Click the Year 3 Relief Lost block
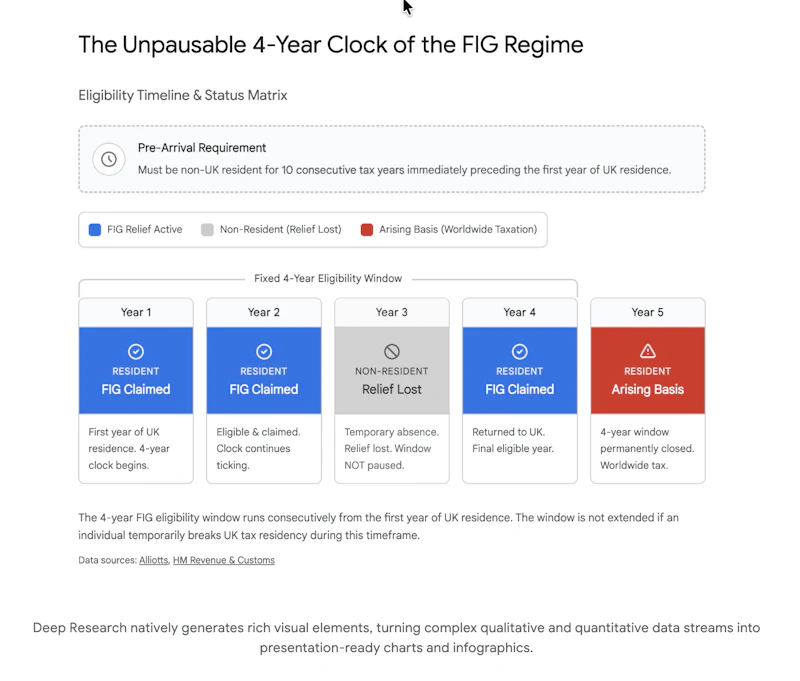The height and width of the screenshot is (681, 800). pos(392,370)
